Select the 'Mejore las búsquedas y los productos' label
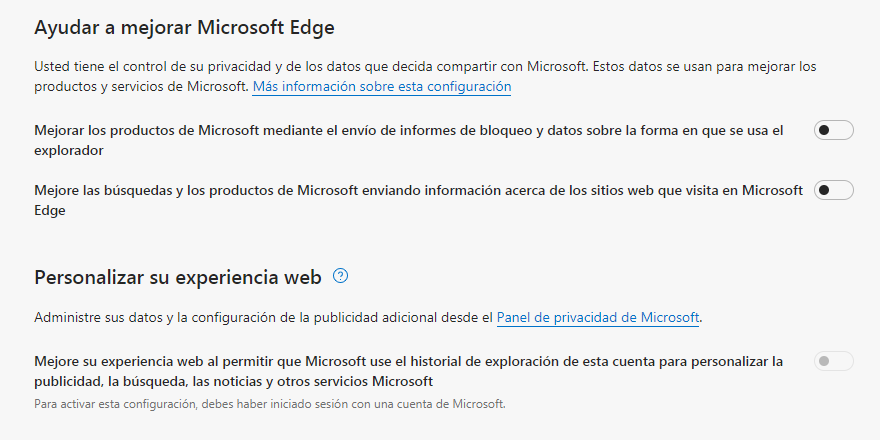880x440 pixels. pyautogui.click(x=419, y=200)
